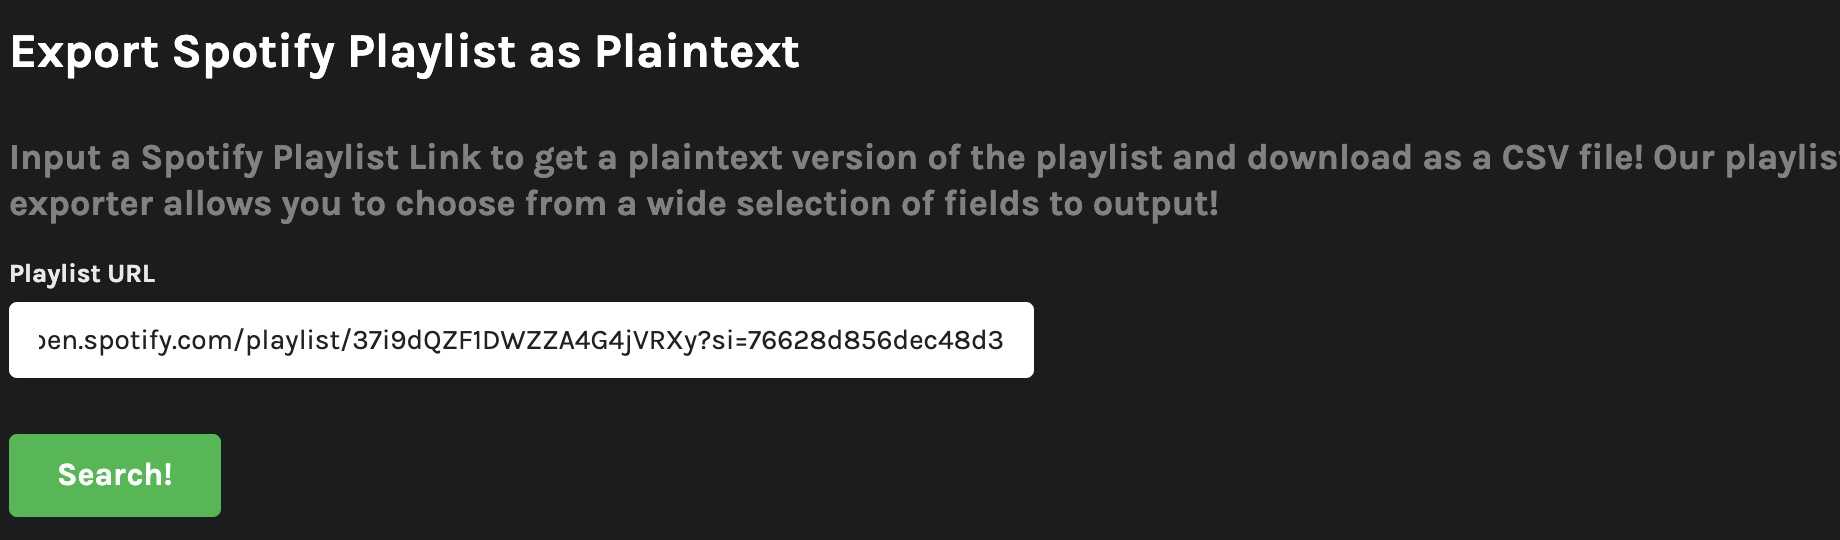
Task: Click the word "Plaintext" in the heading
Action: coord(697,52)
